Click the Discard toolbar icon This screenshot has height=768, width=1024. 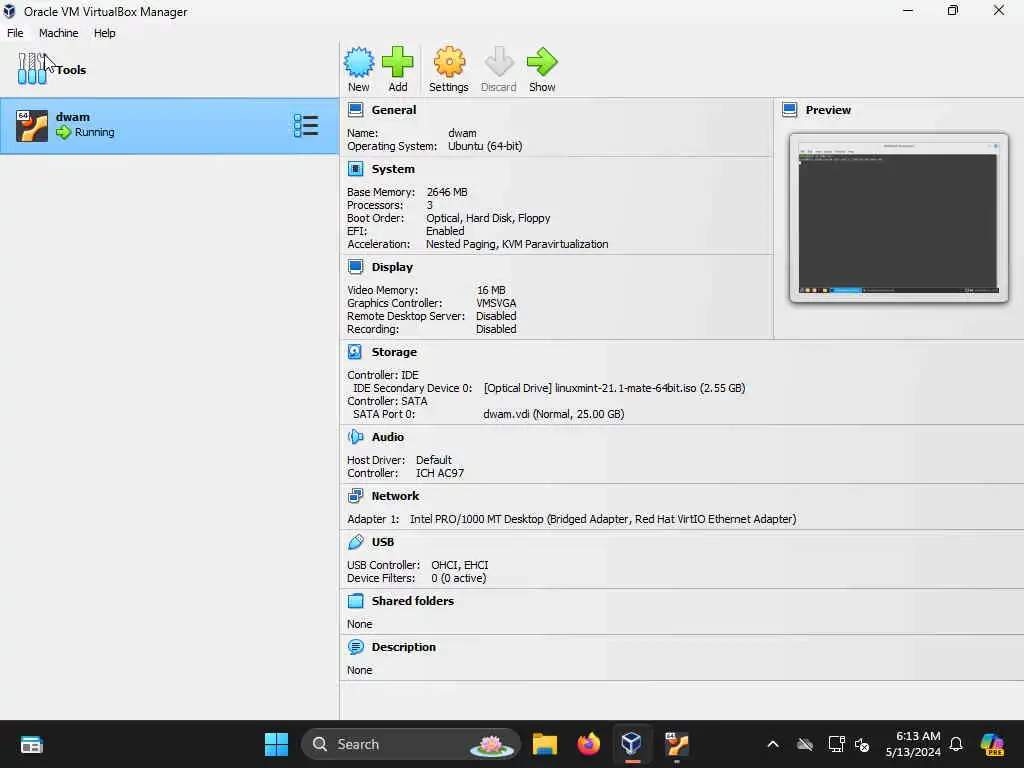[499, 63]
